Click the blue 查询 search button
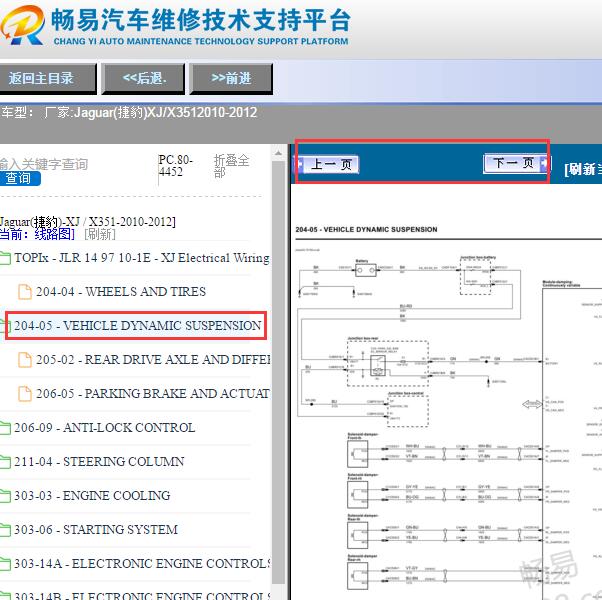Screen dimensions: 602x600 tap(19, 179)
